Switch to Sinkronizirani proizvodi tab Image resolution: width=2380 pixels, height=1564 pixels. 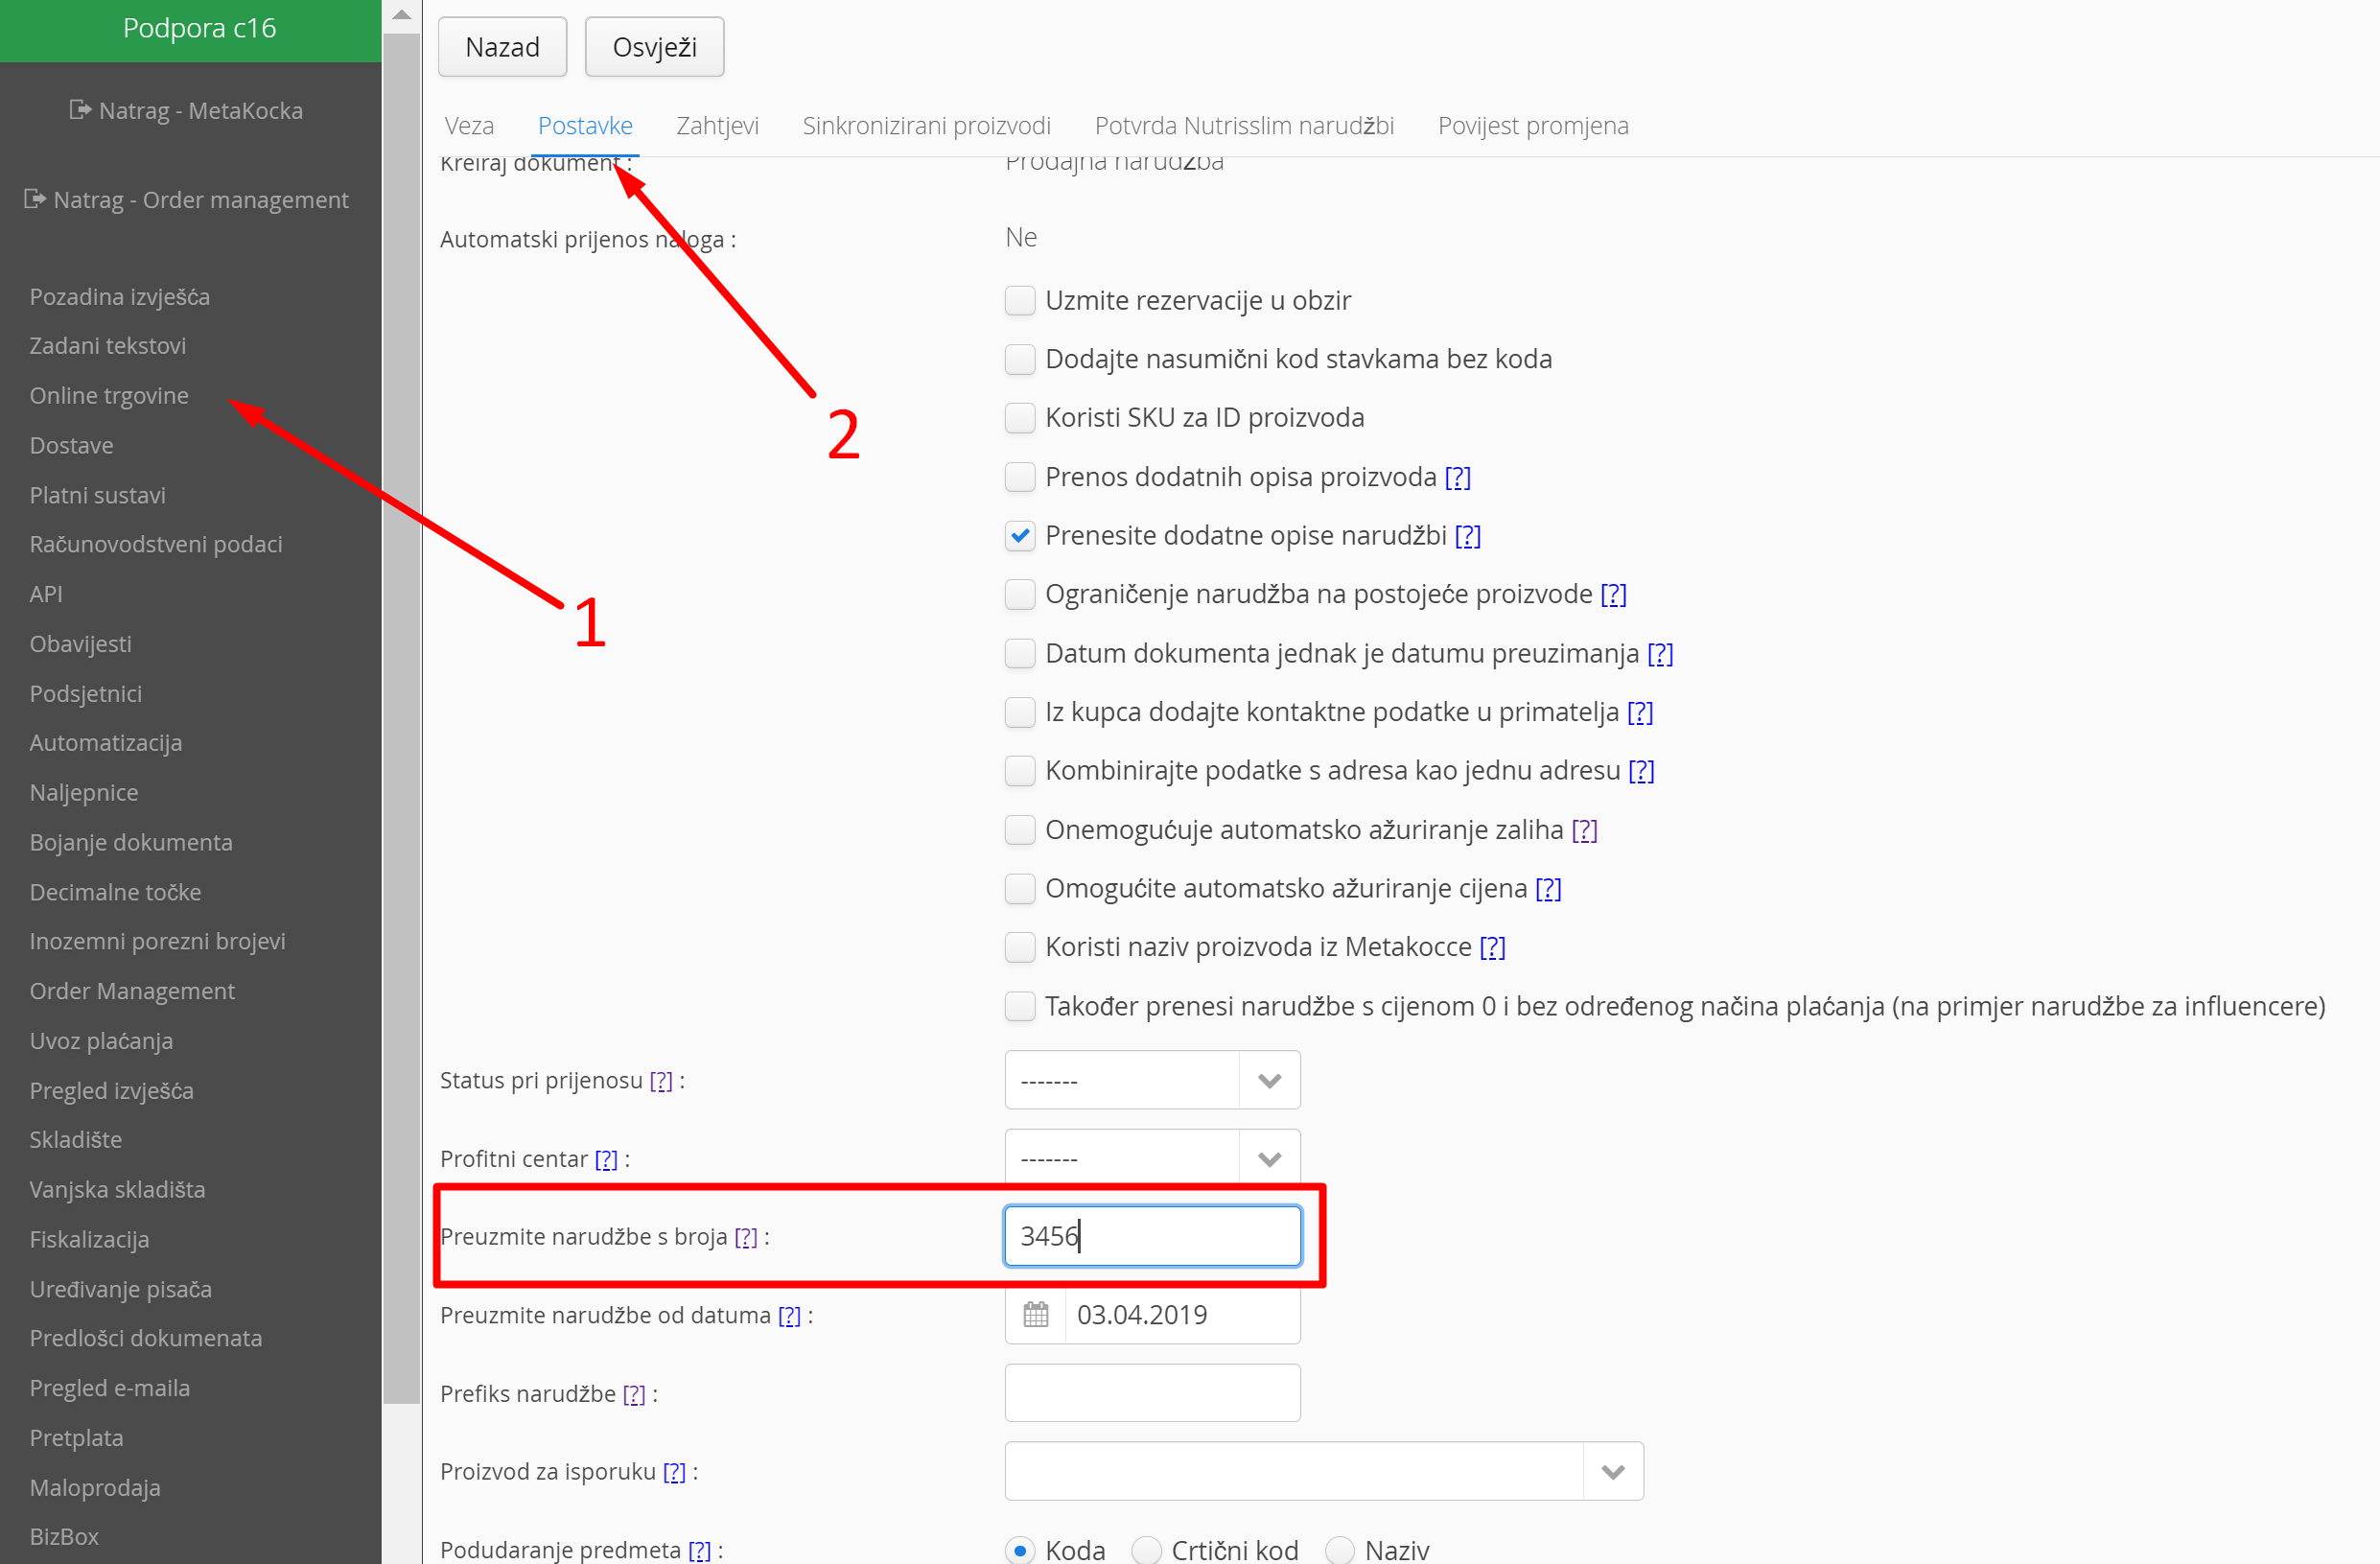(926, 126)
